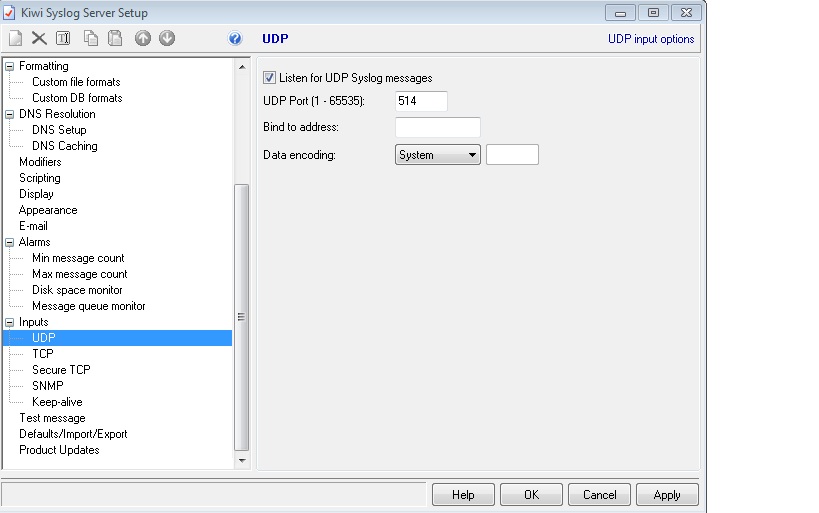This screenshot has width=819, height=513.
Task: Select the Secure TCP input item
Action: [61, 370]
